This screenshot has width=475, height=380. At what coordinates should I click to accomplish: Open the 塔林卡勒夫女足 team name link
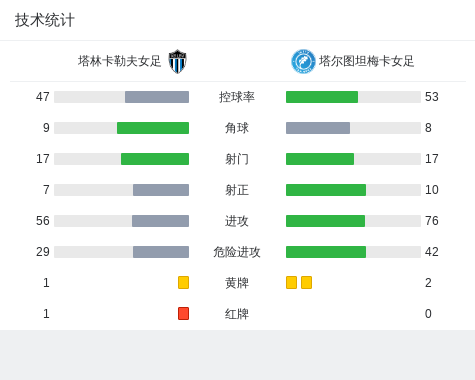[120, 61]
